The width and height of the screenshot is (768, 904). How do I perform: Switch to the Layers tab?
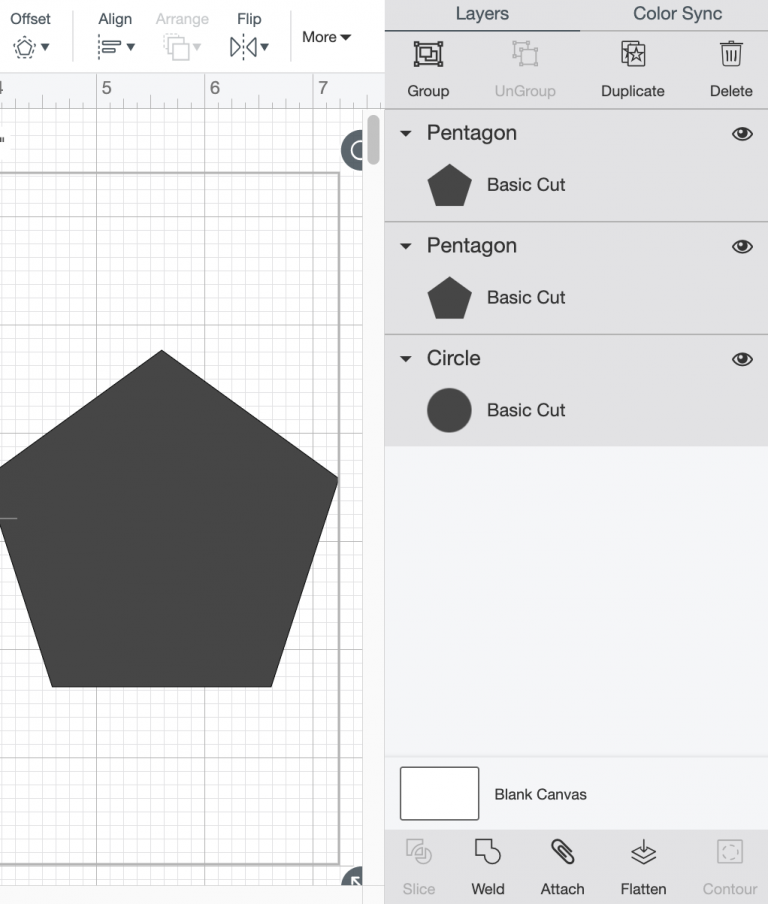[482, 14]
